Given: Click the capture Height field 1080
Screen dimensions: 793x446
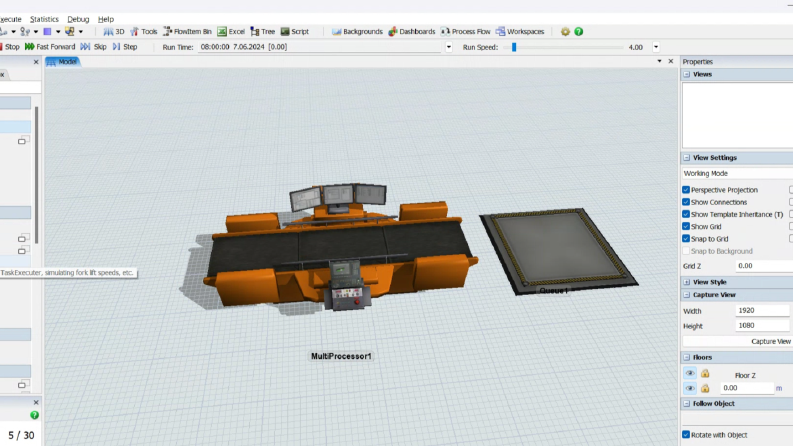Looking at the screenshot, I should pos(762,326).
